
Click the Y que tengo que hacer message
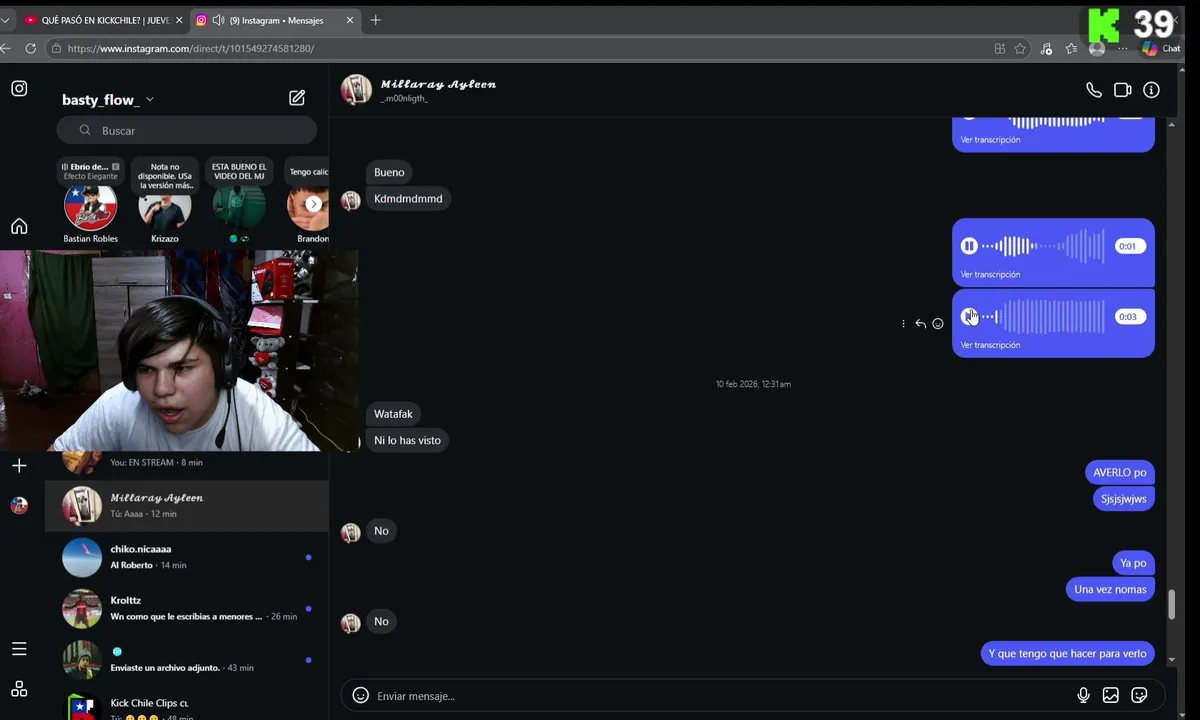coord(1067,653)
